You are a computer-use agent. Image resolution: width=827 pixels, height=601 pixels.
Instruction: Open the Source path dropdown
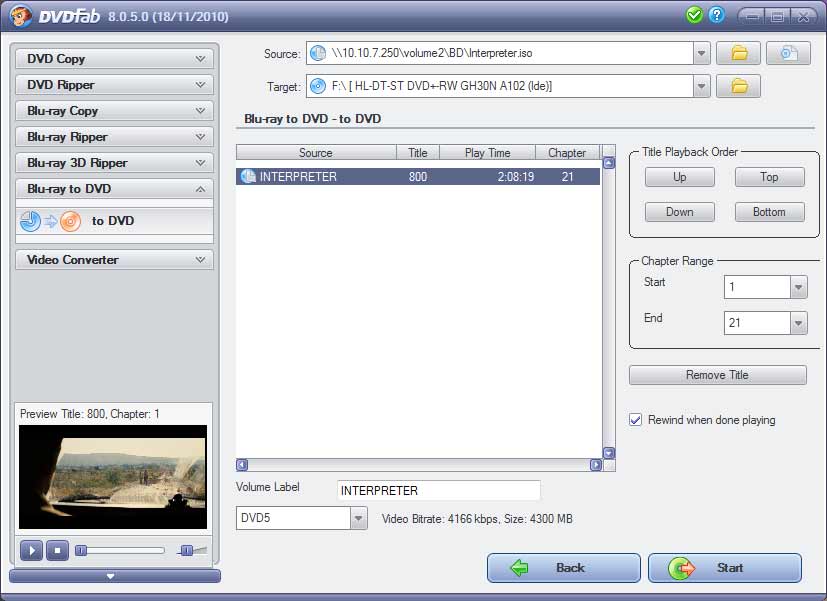click(701, 53)
